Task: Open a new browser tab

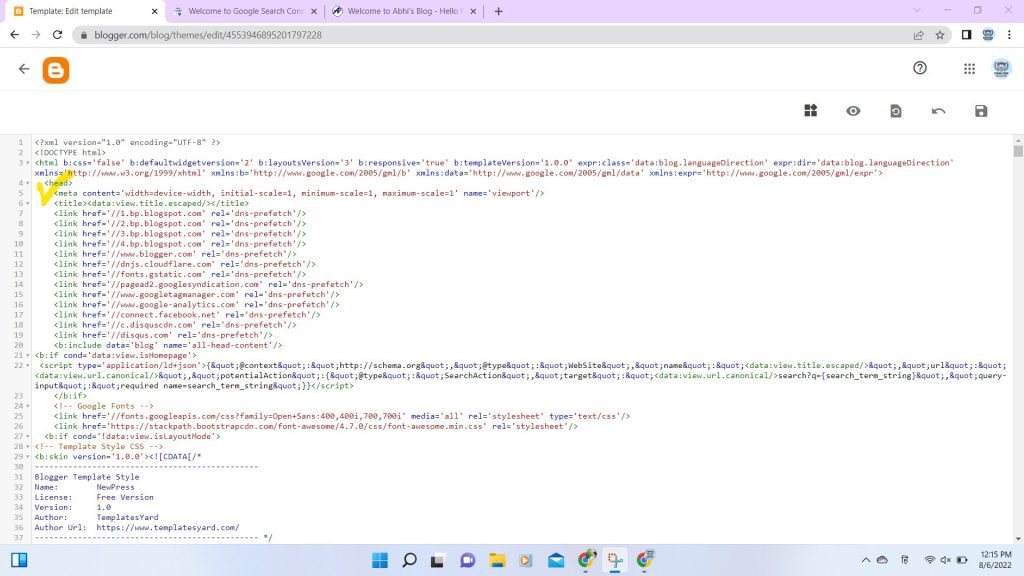Action: [x=498, y=11]
